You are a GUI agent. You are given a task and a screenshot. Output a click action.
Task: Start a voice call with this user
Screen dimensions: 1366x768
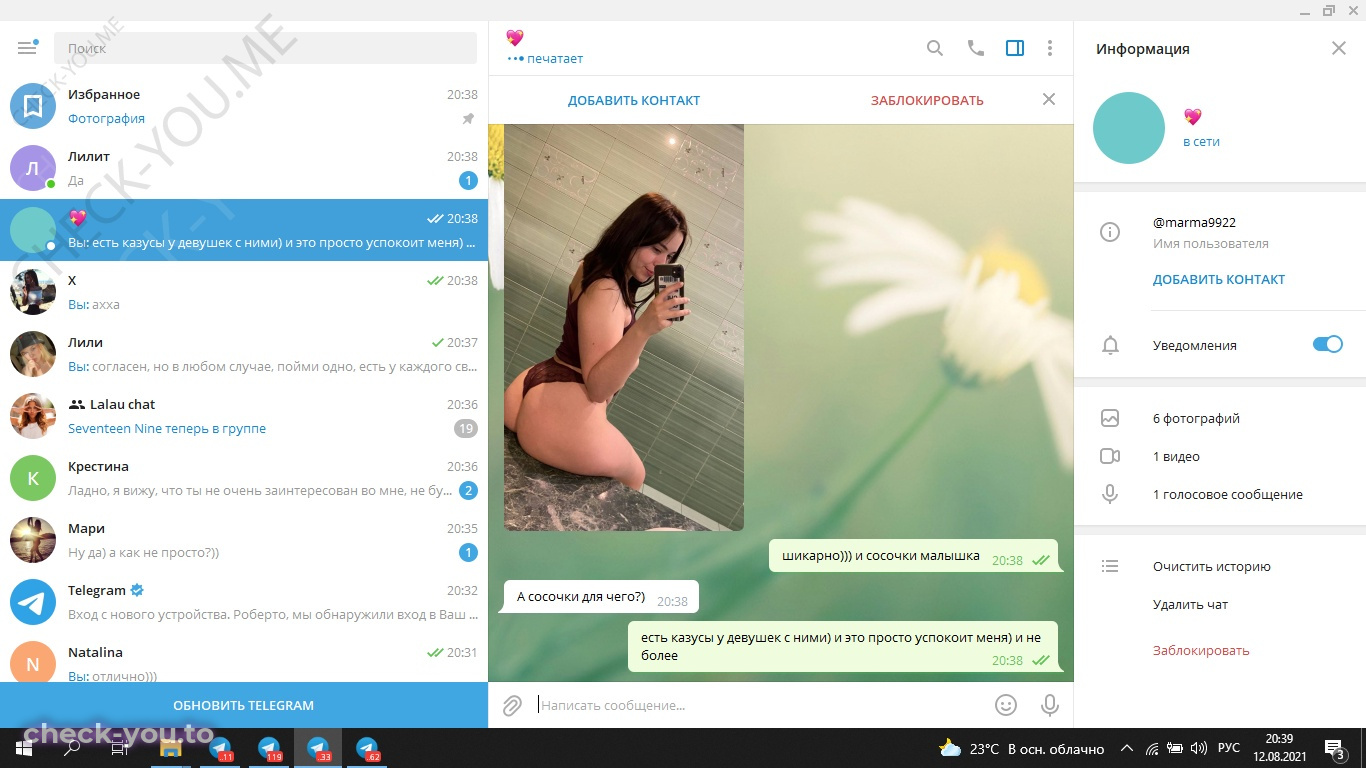tap(976, 48)
